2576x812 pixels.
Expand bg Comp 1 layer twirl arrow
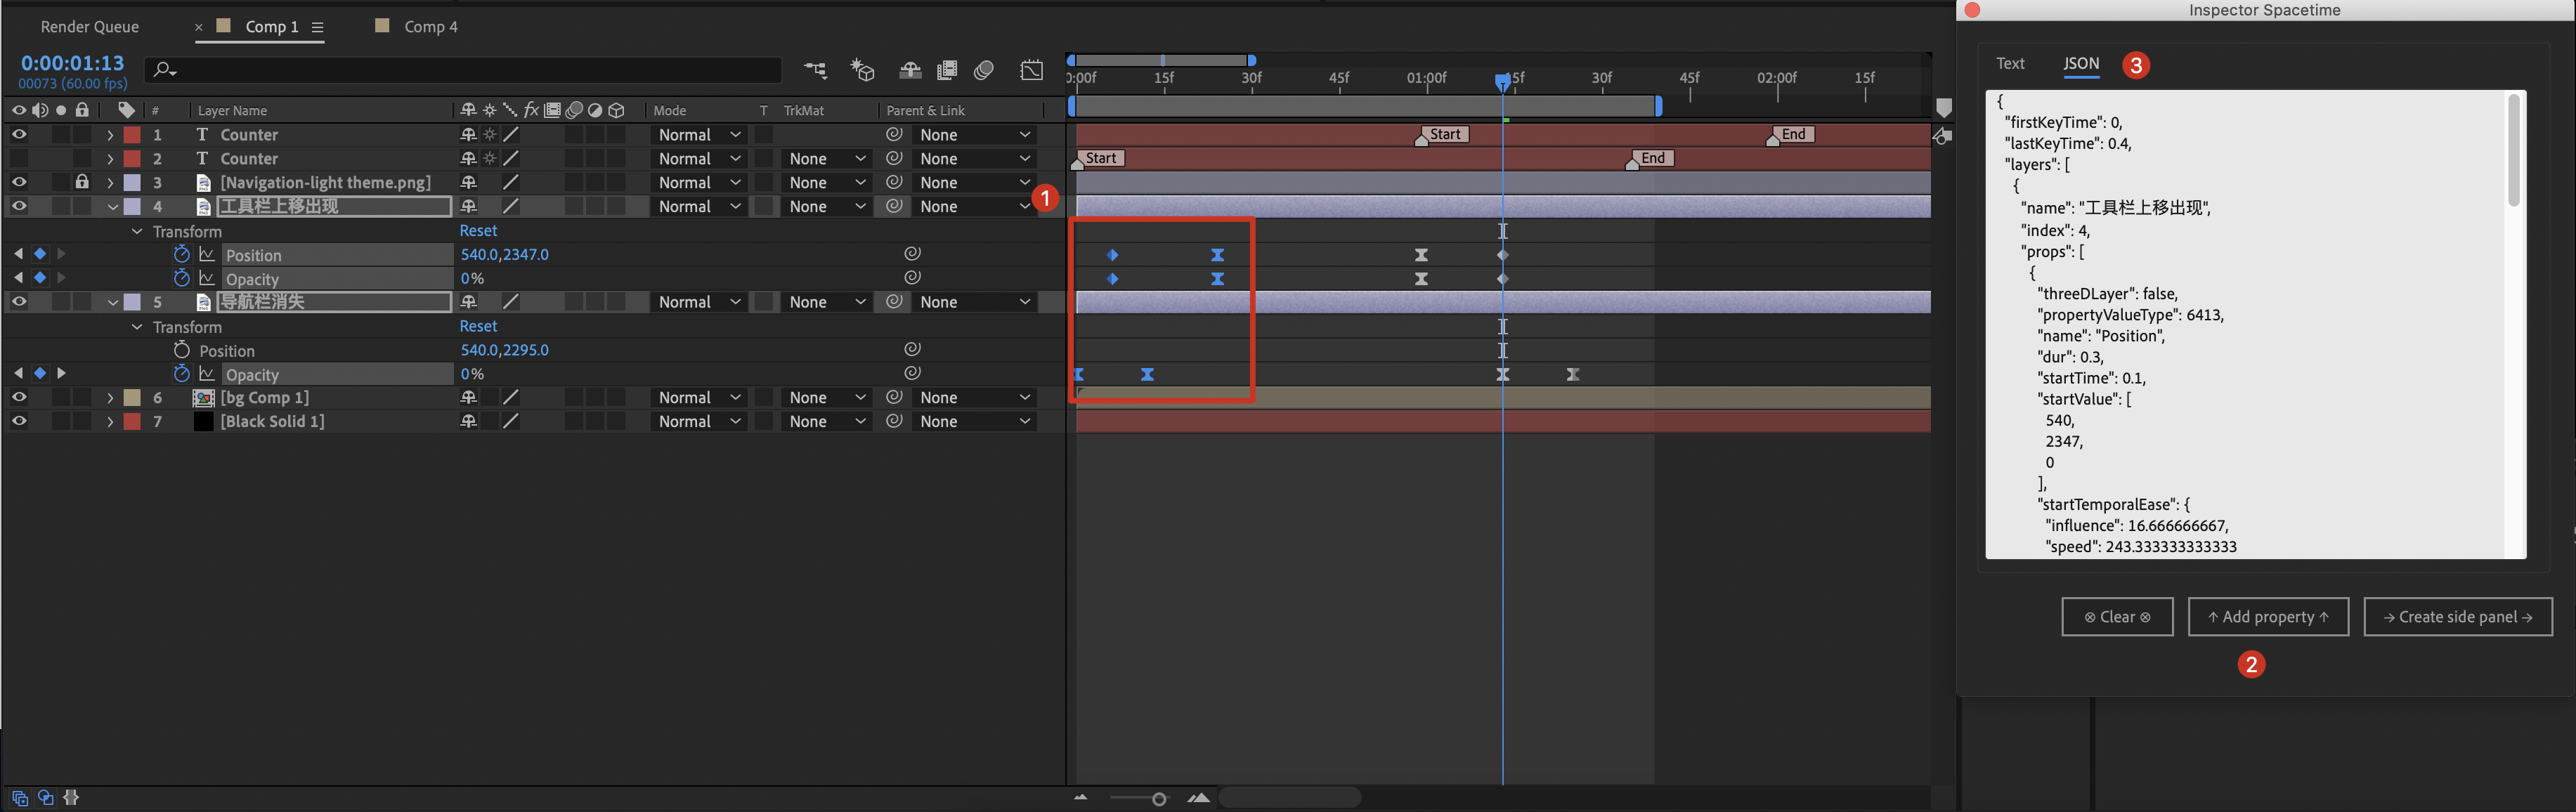(x=110, y=398)
